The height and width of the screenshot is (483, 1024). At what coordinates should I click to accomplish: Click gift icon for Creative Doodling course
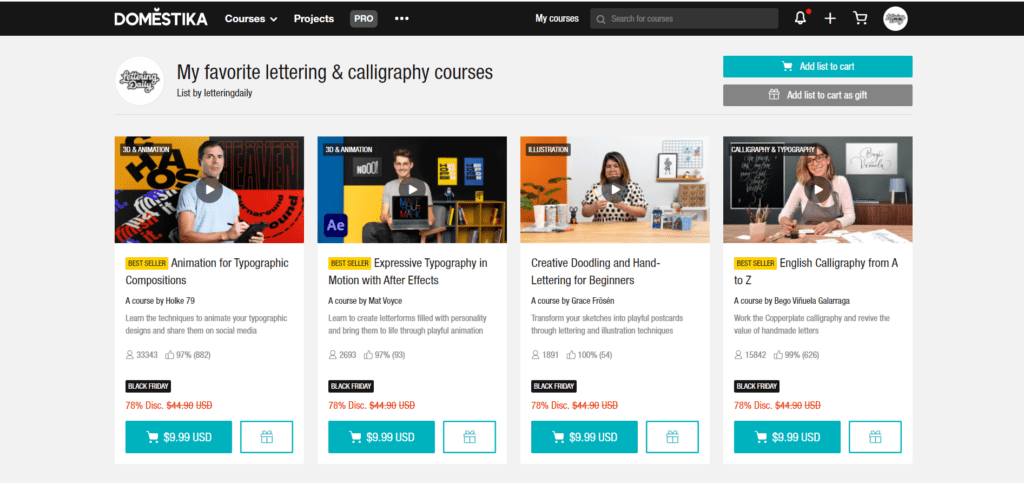673,437
